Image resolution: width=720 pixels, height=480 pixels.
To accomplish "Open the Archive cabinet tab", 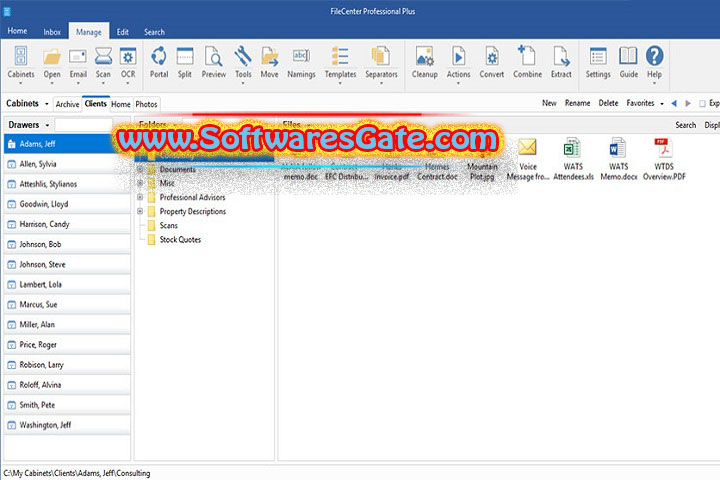I will [68, 104].
